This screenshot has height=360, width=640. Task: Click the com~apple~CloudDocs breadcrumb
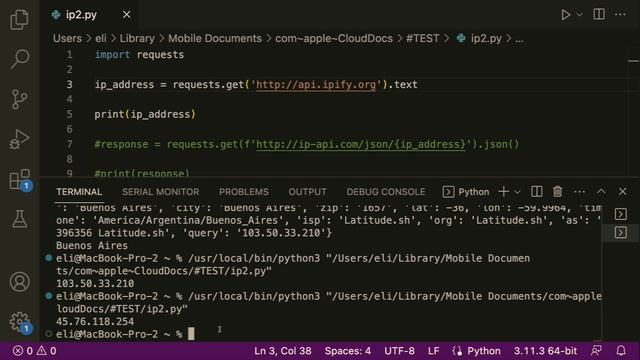pos(334,38)
